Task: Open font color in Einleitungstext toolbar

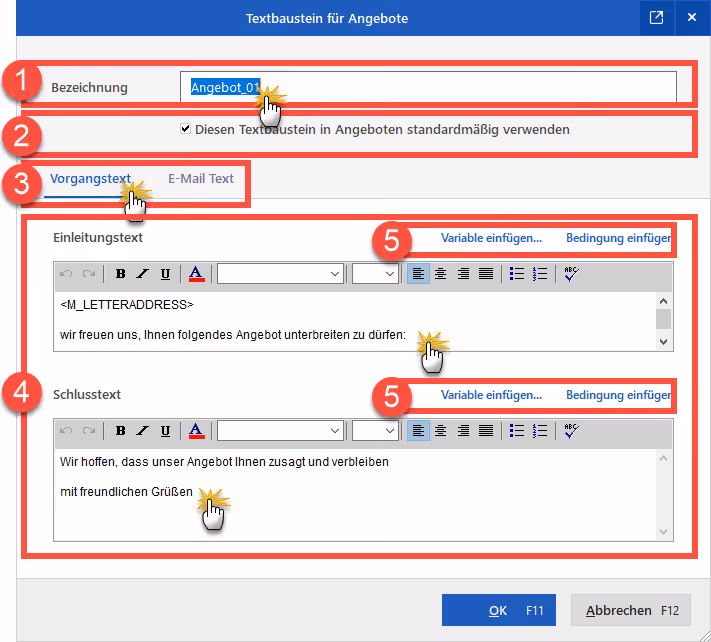Action: click(196, 274)
